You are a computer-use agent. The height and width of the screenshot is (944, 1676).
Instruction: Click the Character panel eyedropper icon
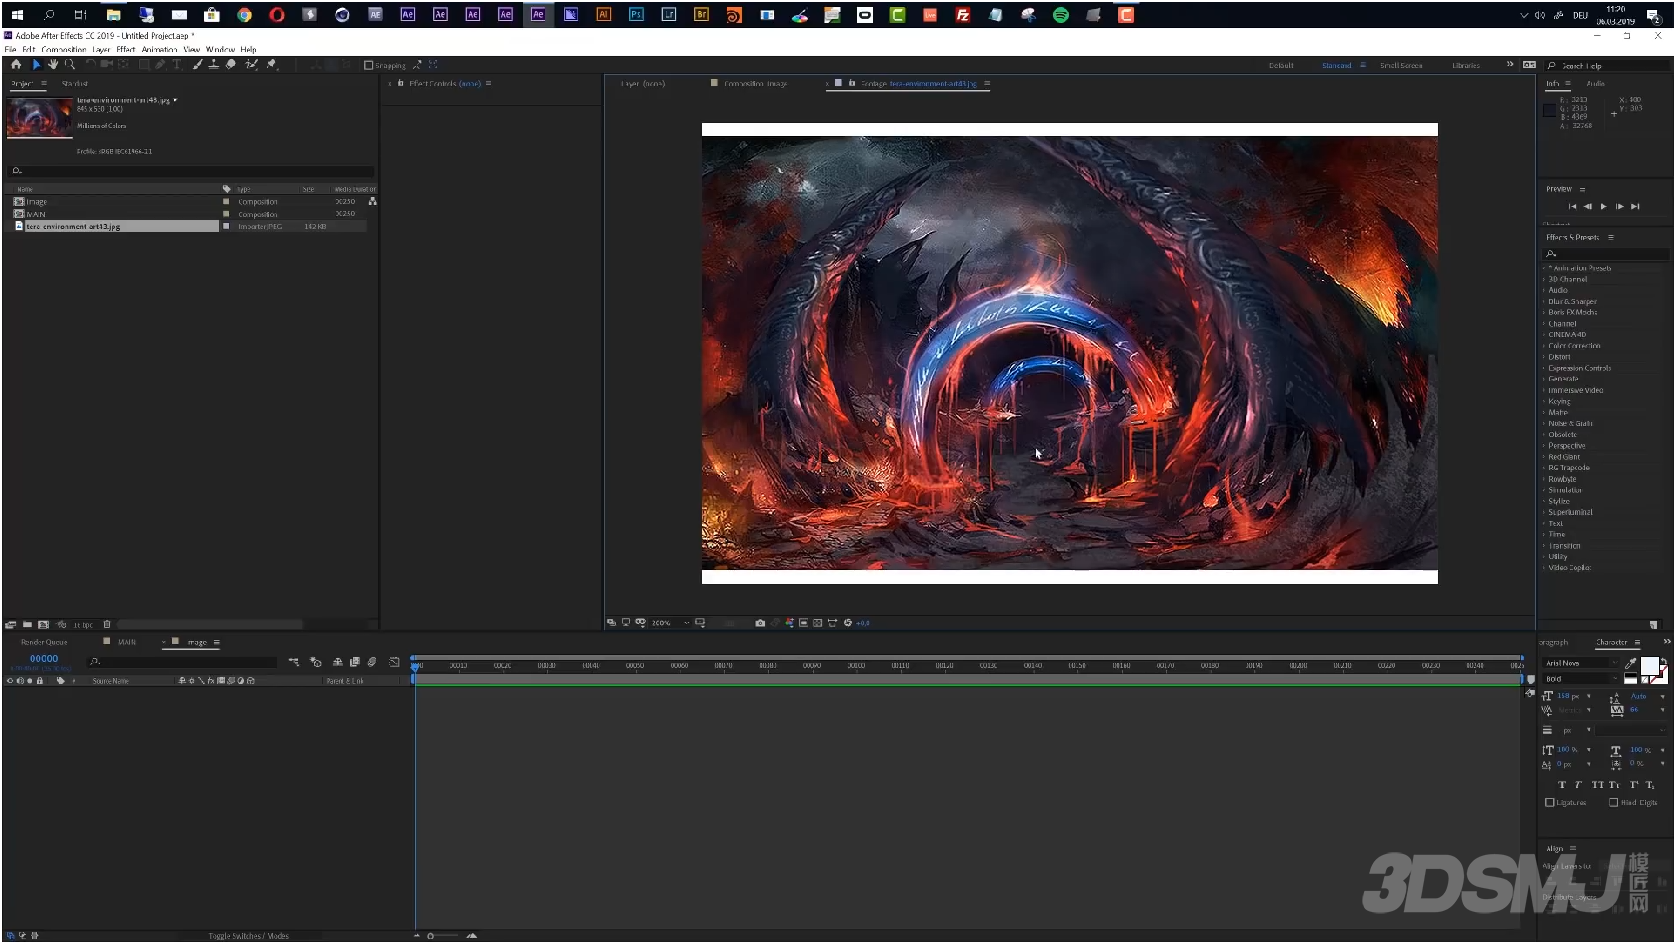coord(1630,663)
